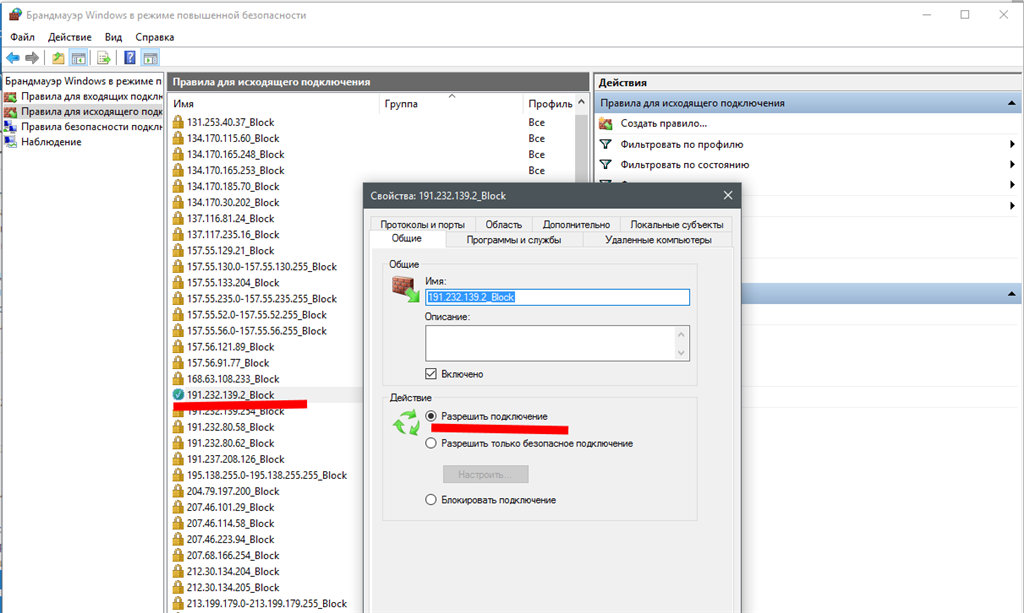1024x613 pixels.
Task: Open the Действие menu
Action: [70, 37]
